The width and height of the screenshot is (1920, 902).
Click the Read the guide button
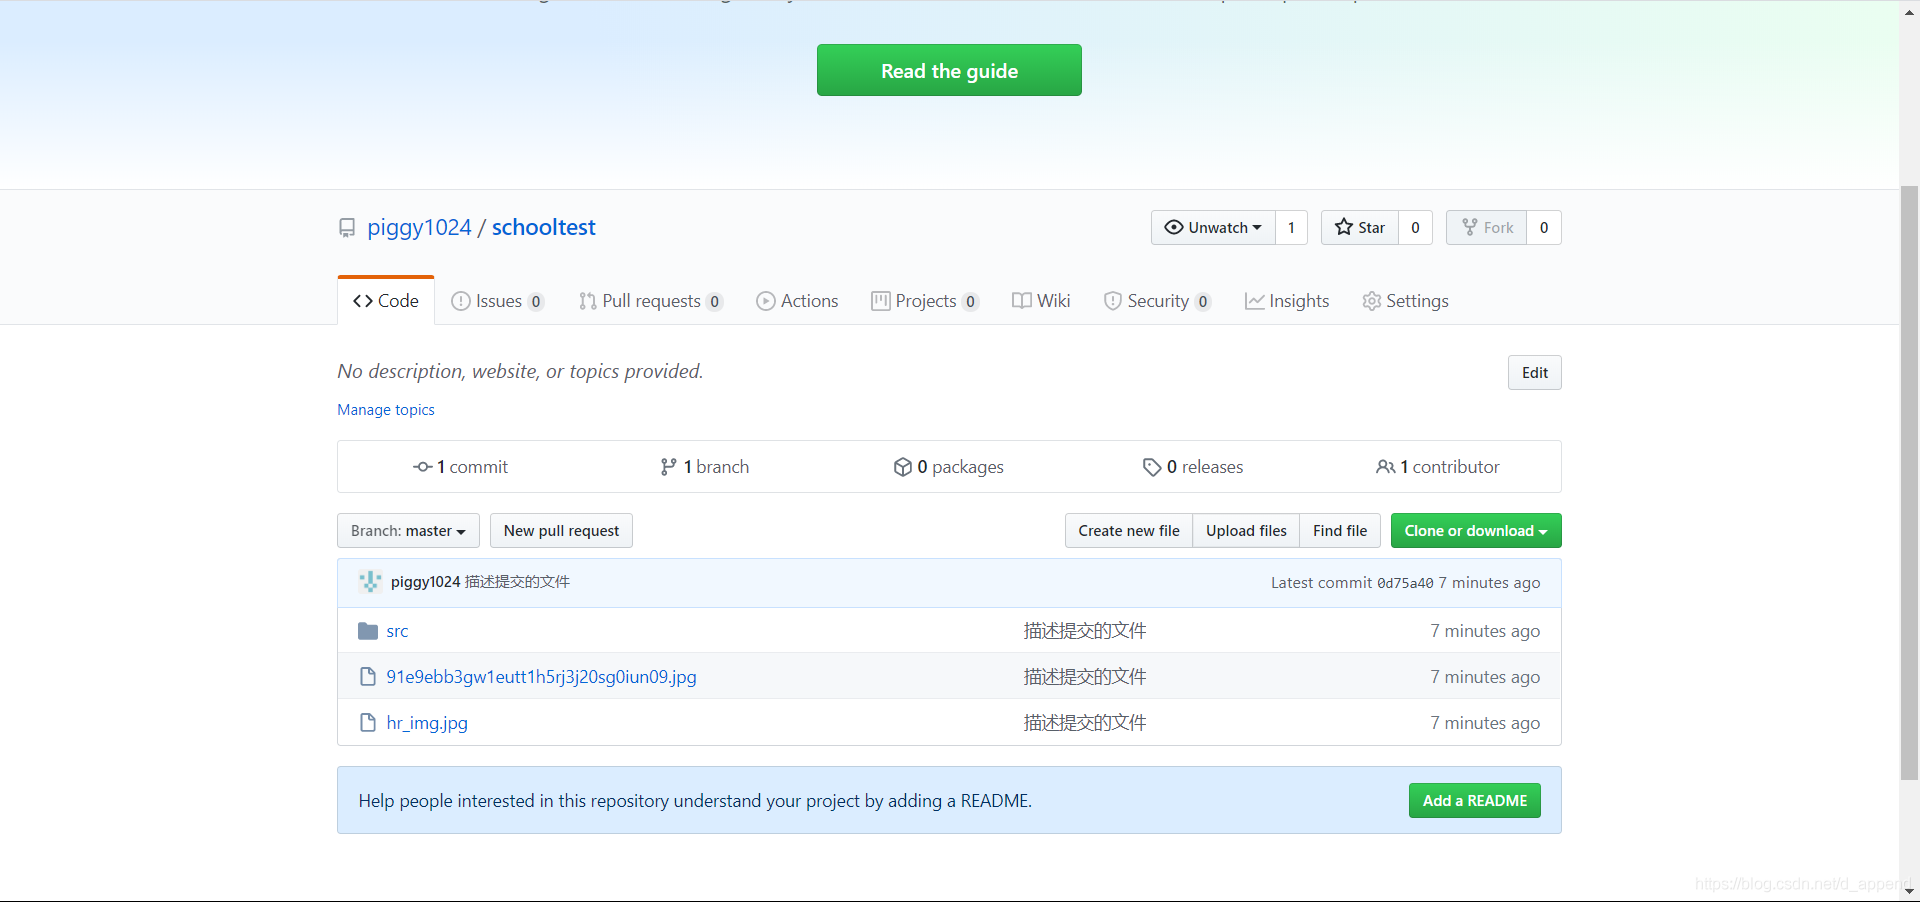949,70
